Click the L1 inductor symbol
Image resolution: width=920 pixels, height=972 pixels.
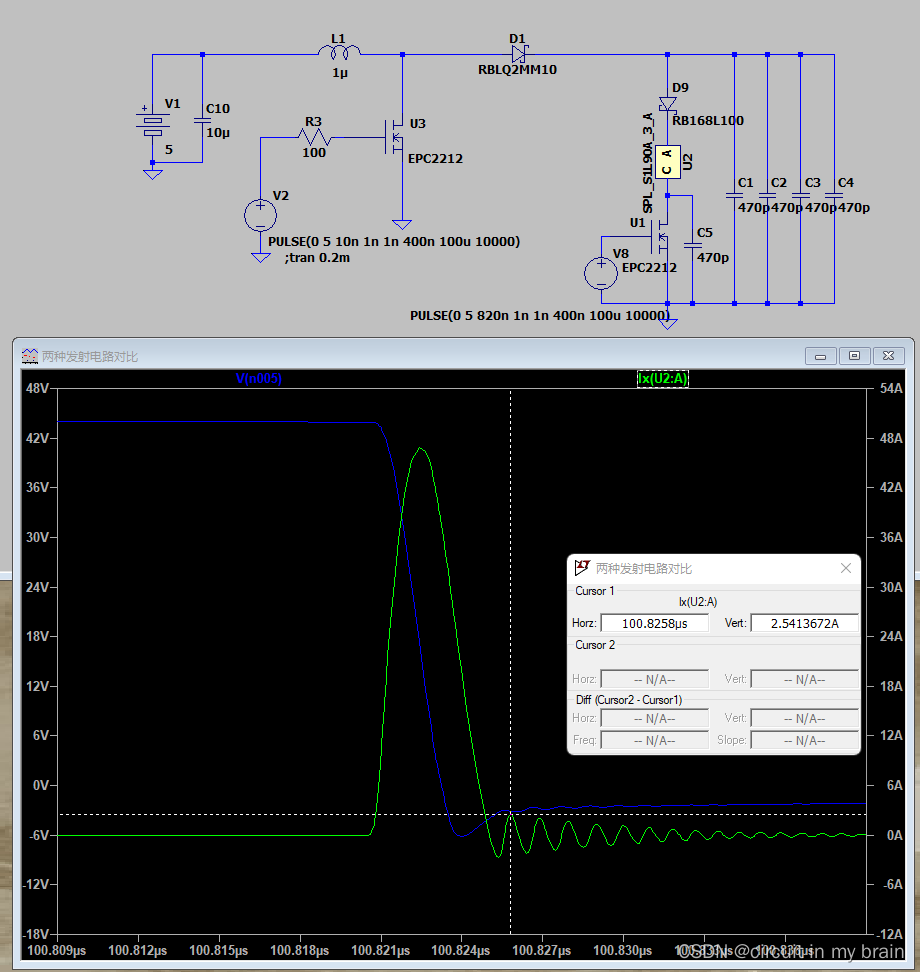click(x=339, y=51)
